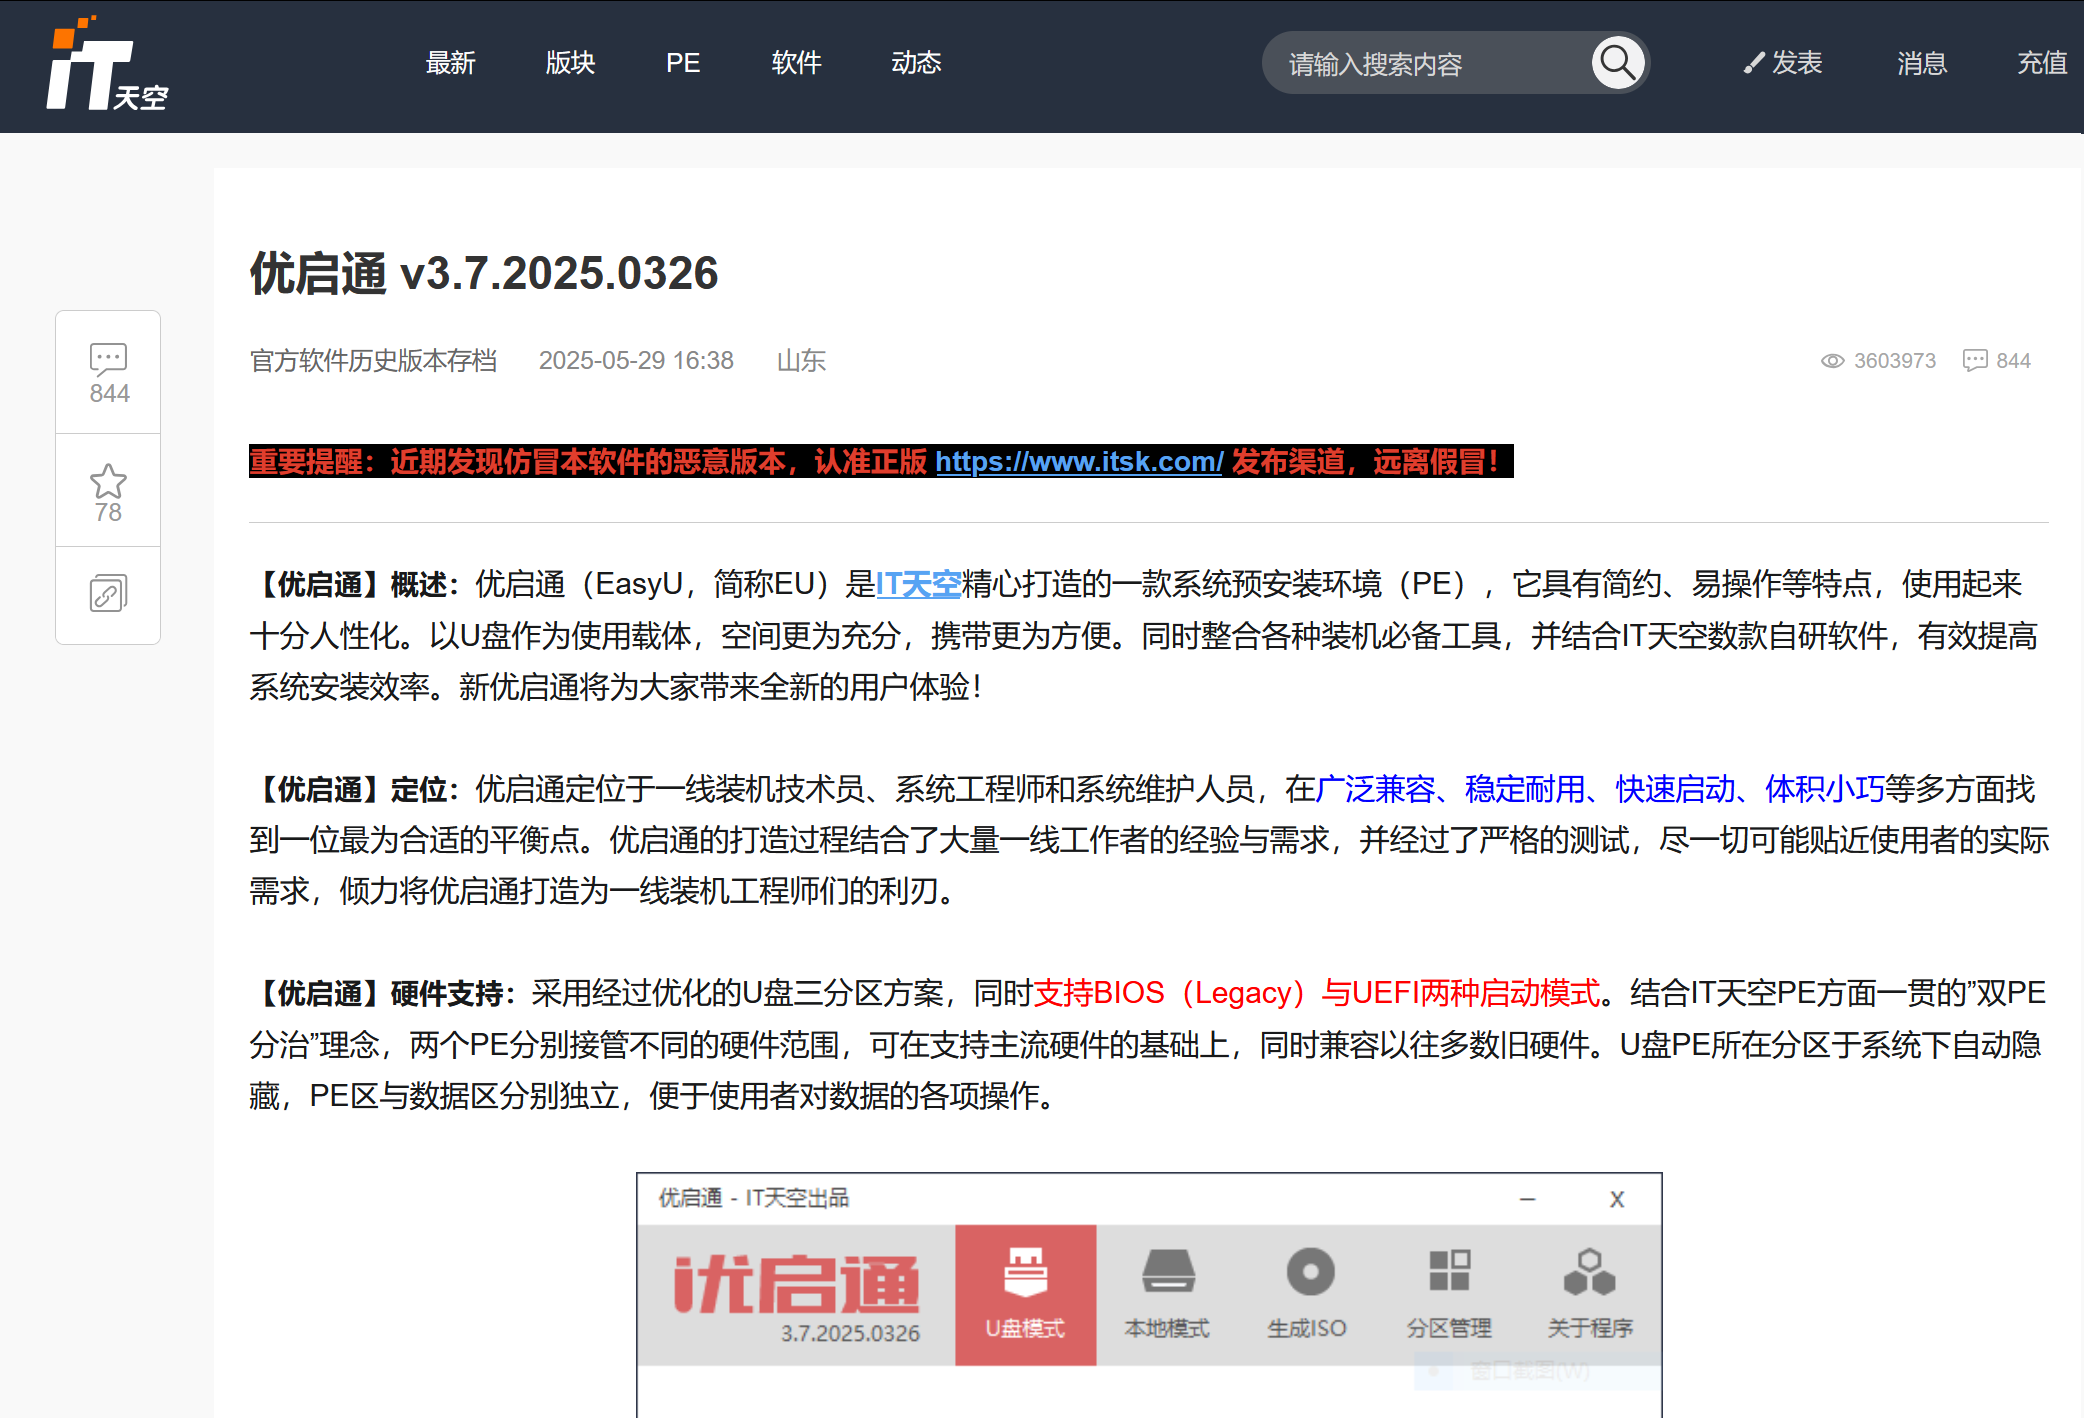This screenshot has height=1418, width=2084.
Task: Click the blue text 广泛兼容
Action: coord(1375,789)
